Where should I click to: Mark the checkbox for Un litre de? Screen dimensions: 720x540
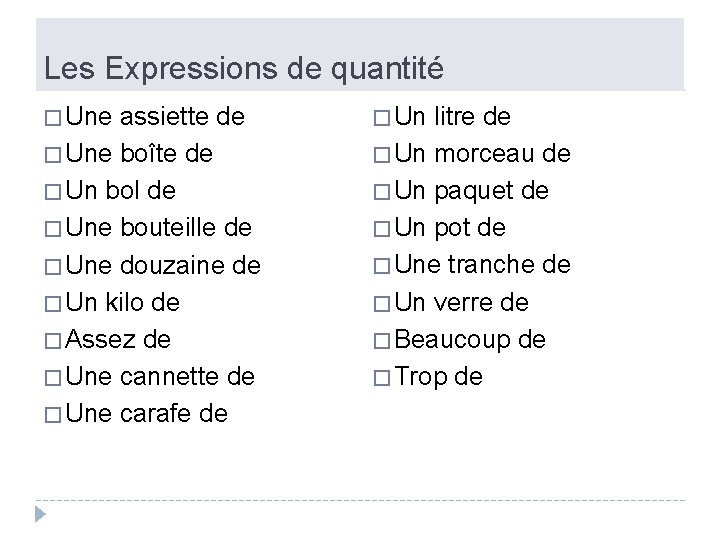pos(382,118)
